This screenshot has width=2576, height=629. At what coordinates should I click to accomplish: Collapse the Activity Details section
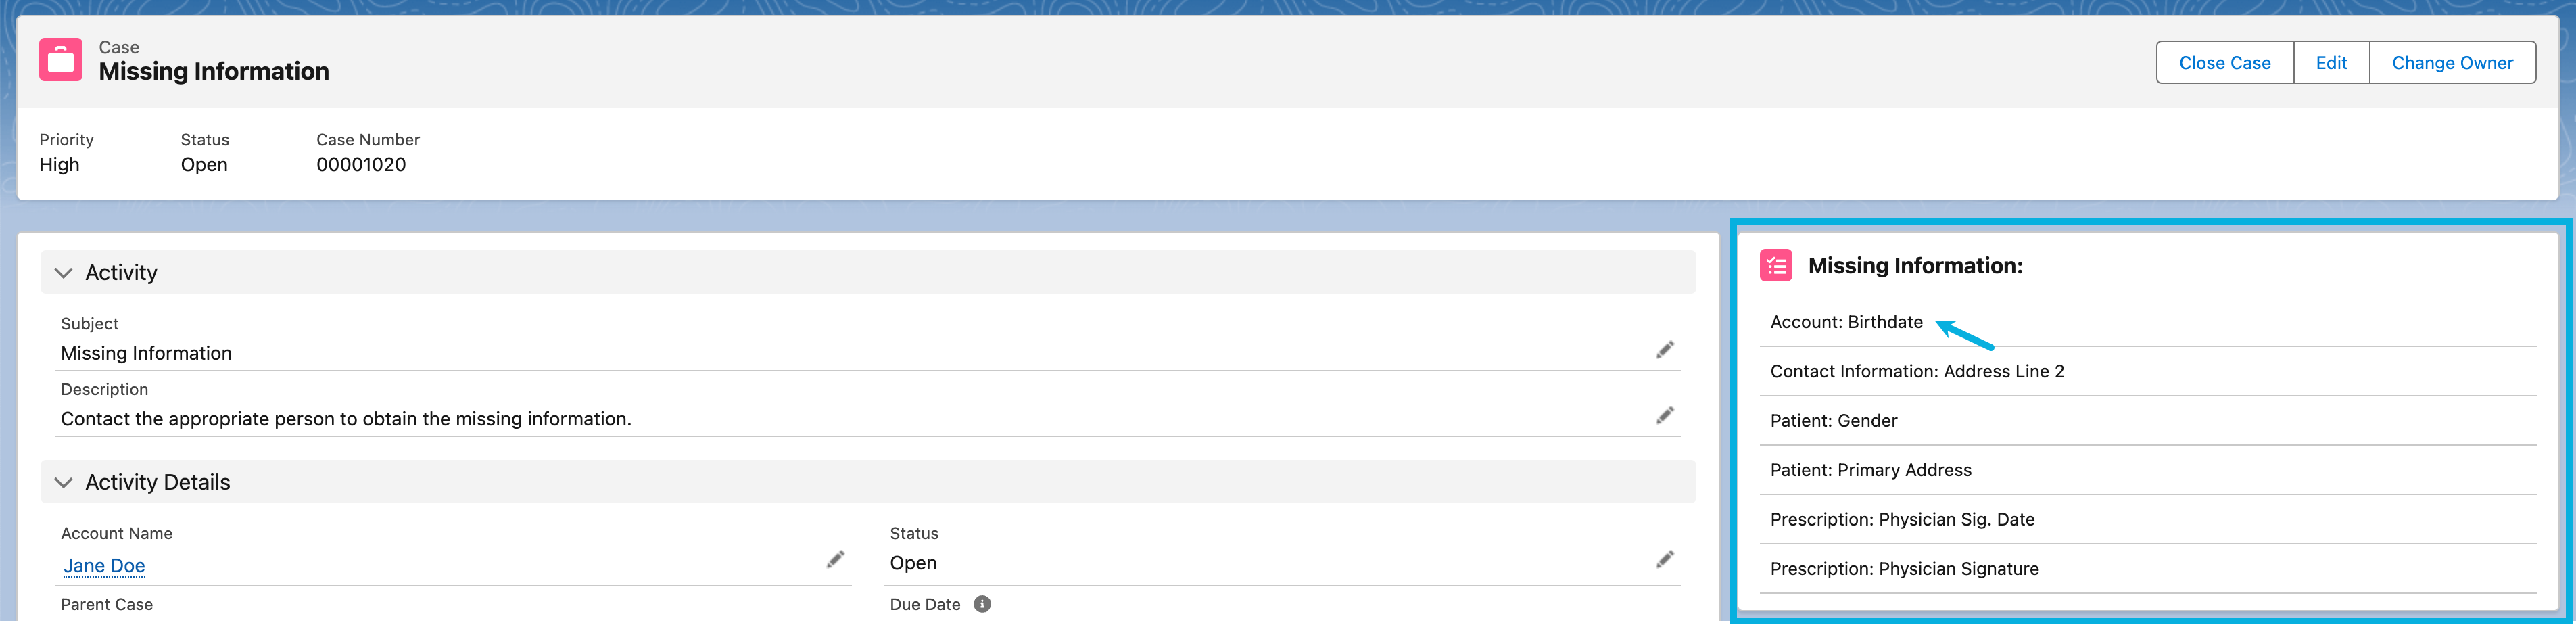click(64, 483)
